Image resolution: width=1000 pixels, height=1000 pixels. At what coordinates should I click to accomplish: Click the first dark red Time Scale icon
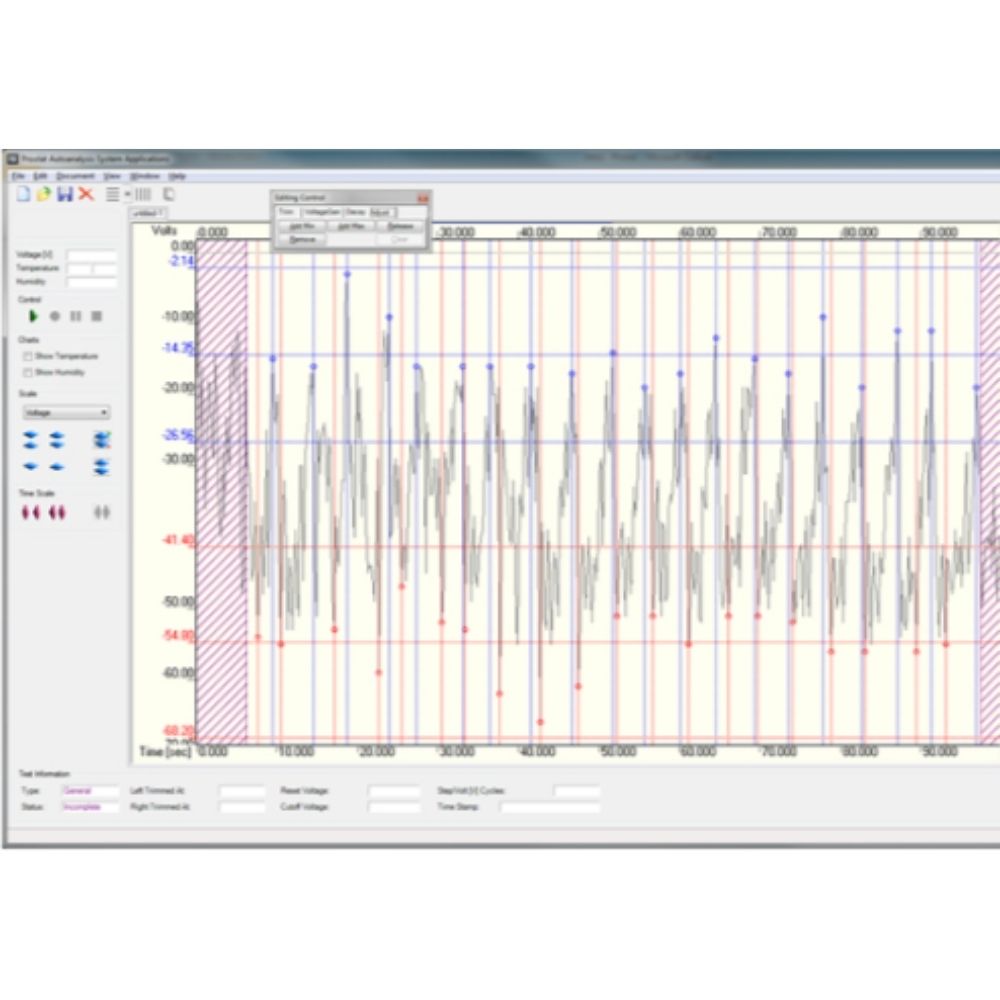(x=31, y=512)
